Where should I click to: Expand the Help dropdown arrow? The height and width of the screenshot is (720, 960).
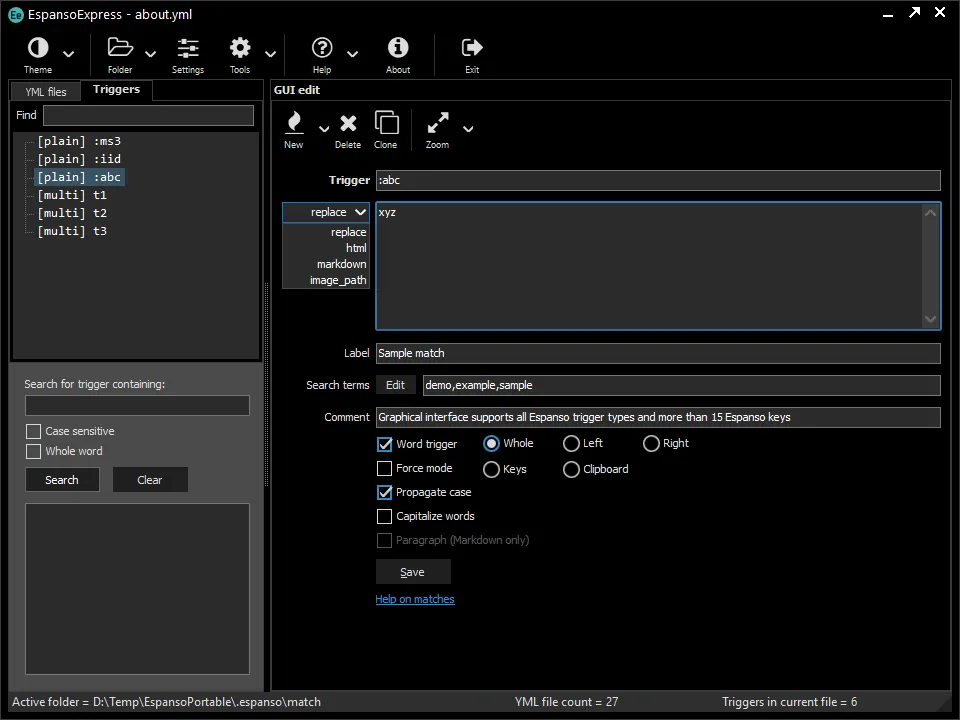(x=352, y=54)
